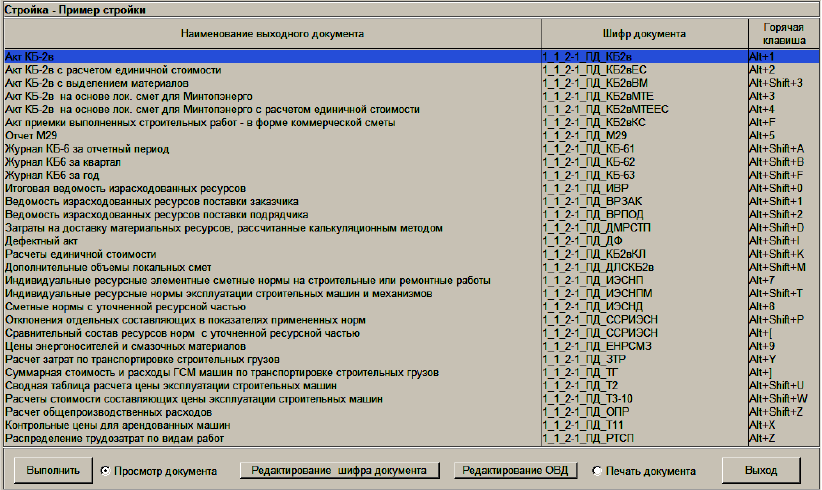Click document code 1_1_2-1_ПД_КБ2вМТЕ
Viewport: 822px width, 490px height.
[x=598, y=96]
